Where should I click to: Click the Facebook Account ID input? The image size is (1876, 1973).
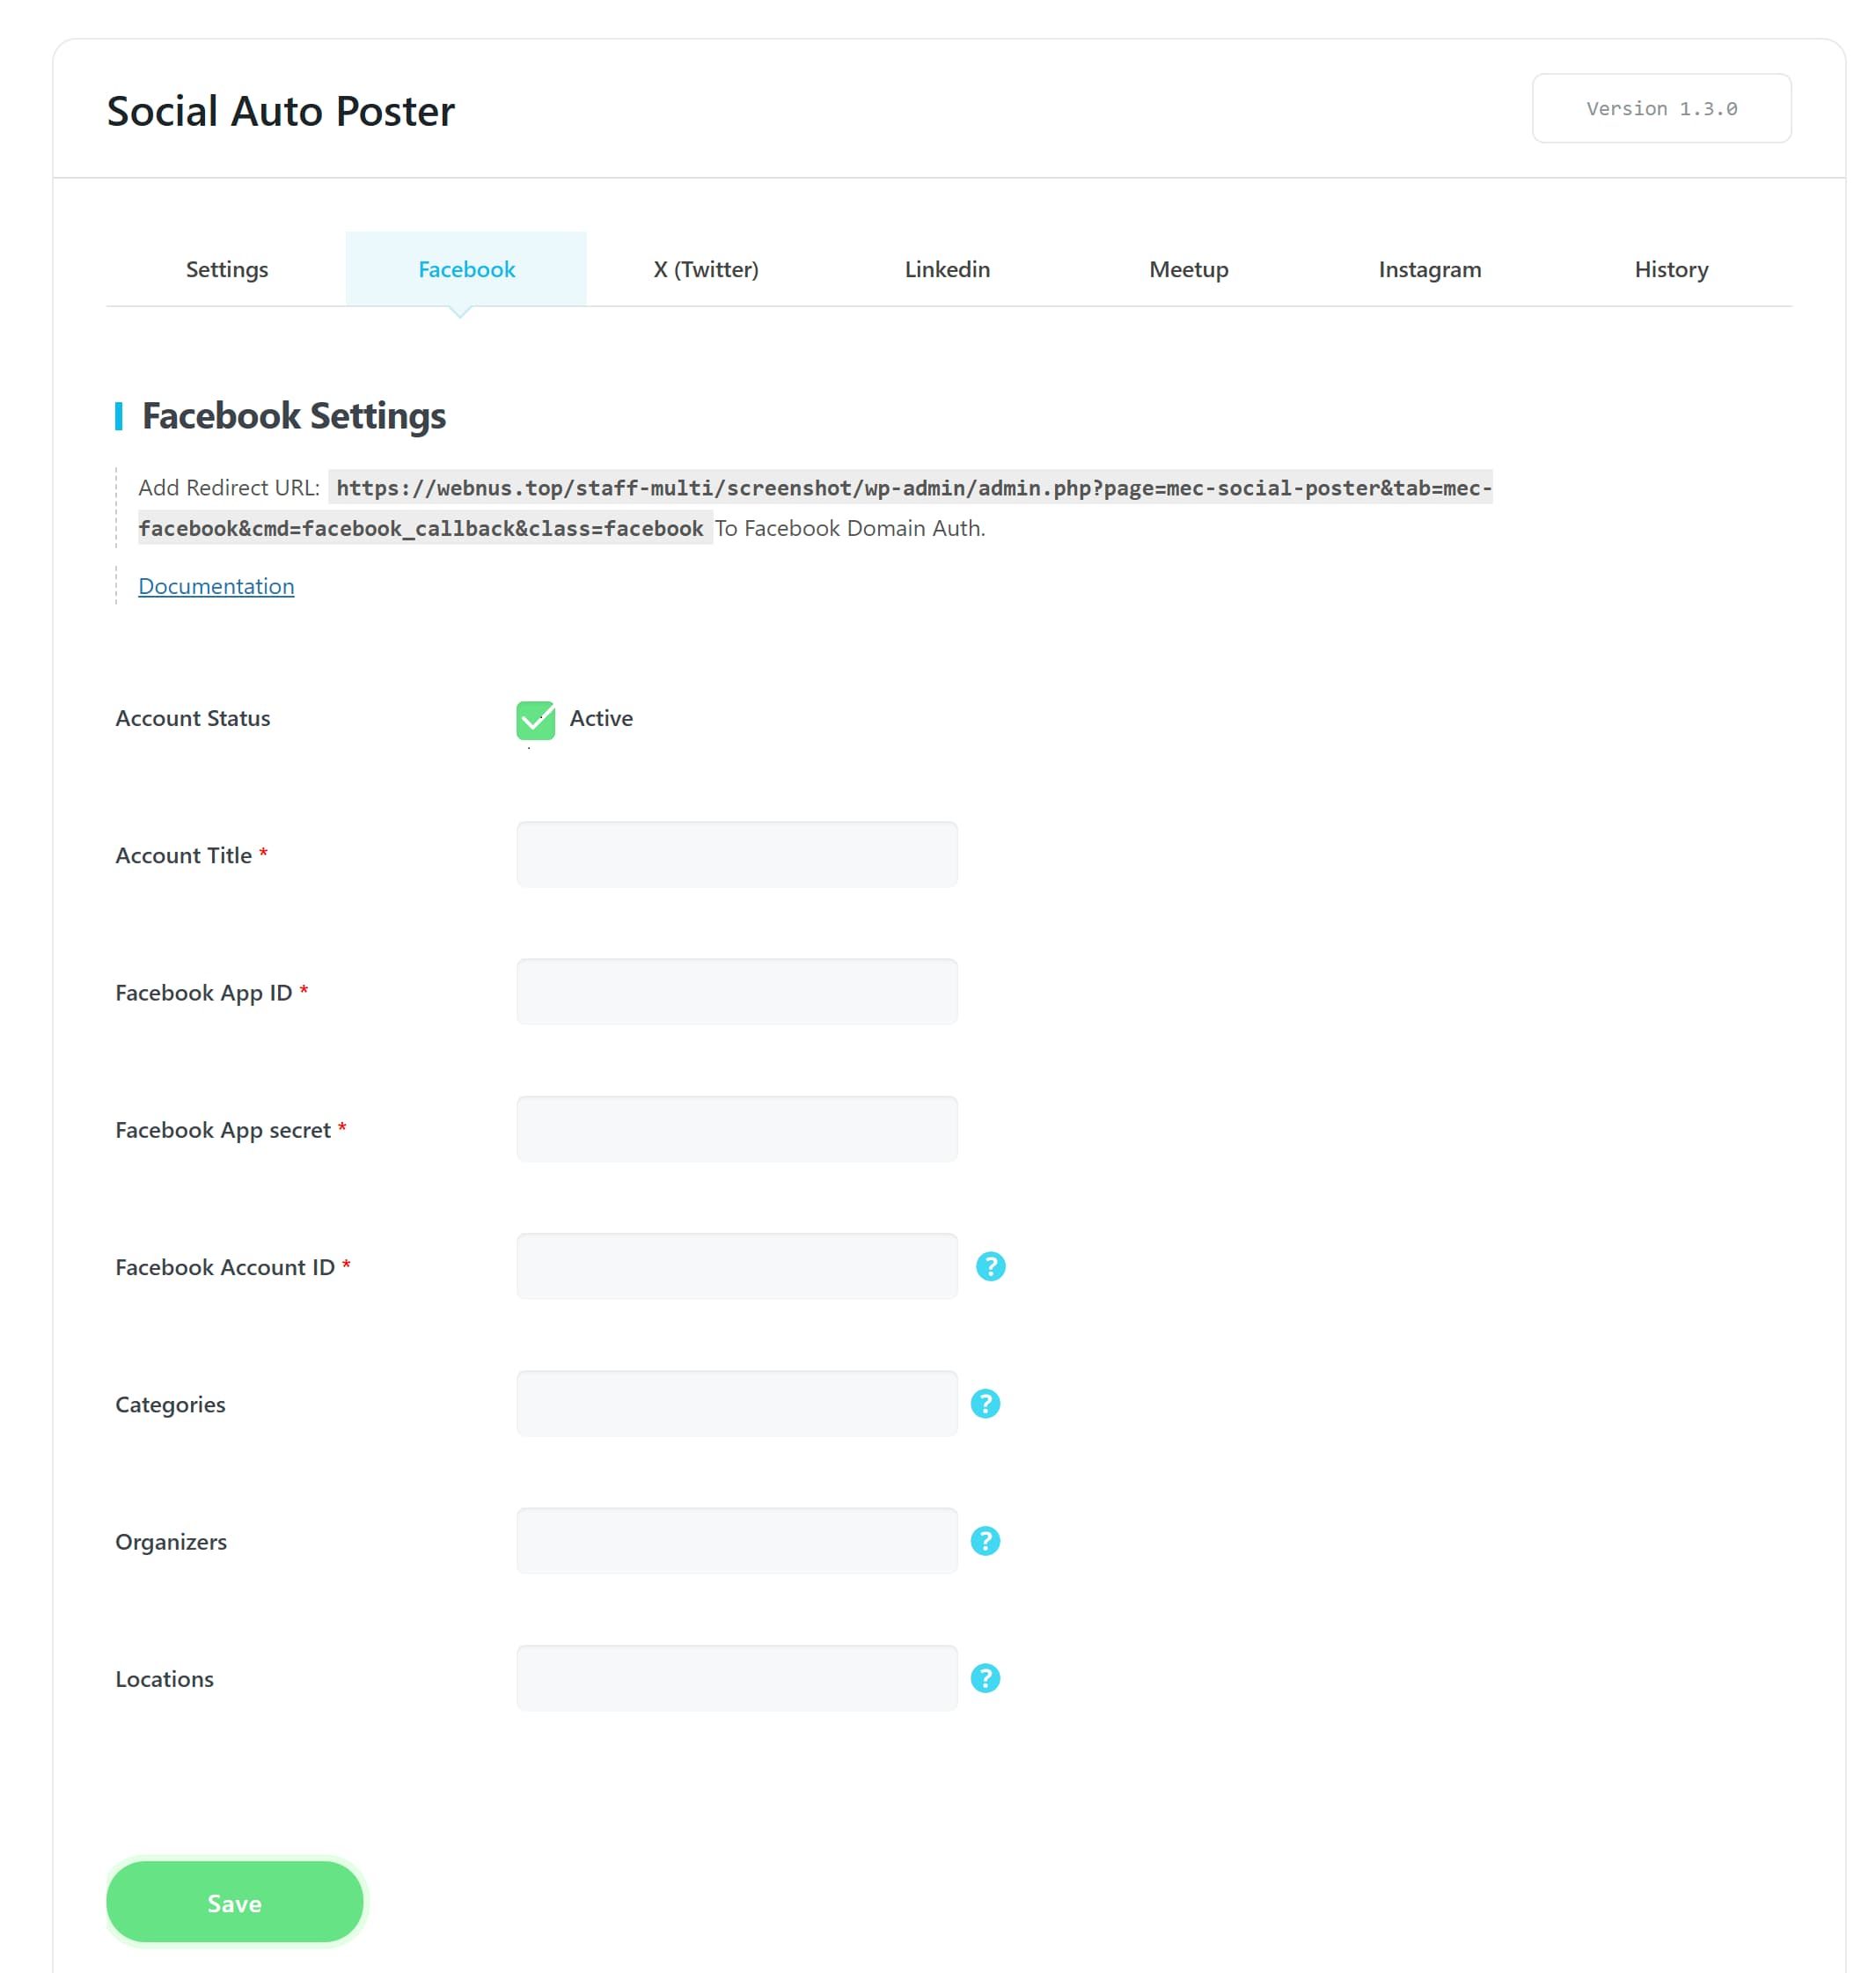(x=736, y=1266)
